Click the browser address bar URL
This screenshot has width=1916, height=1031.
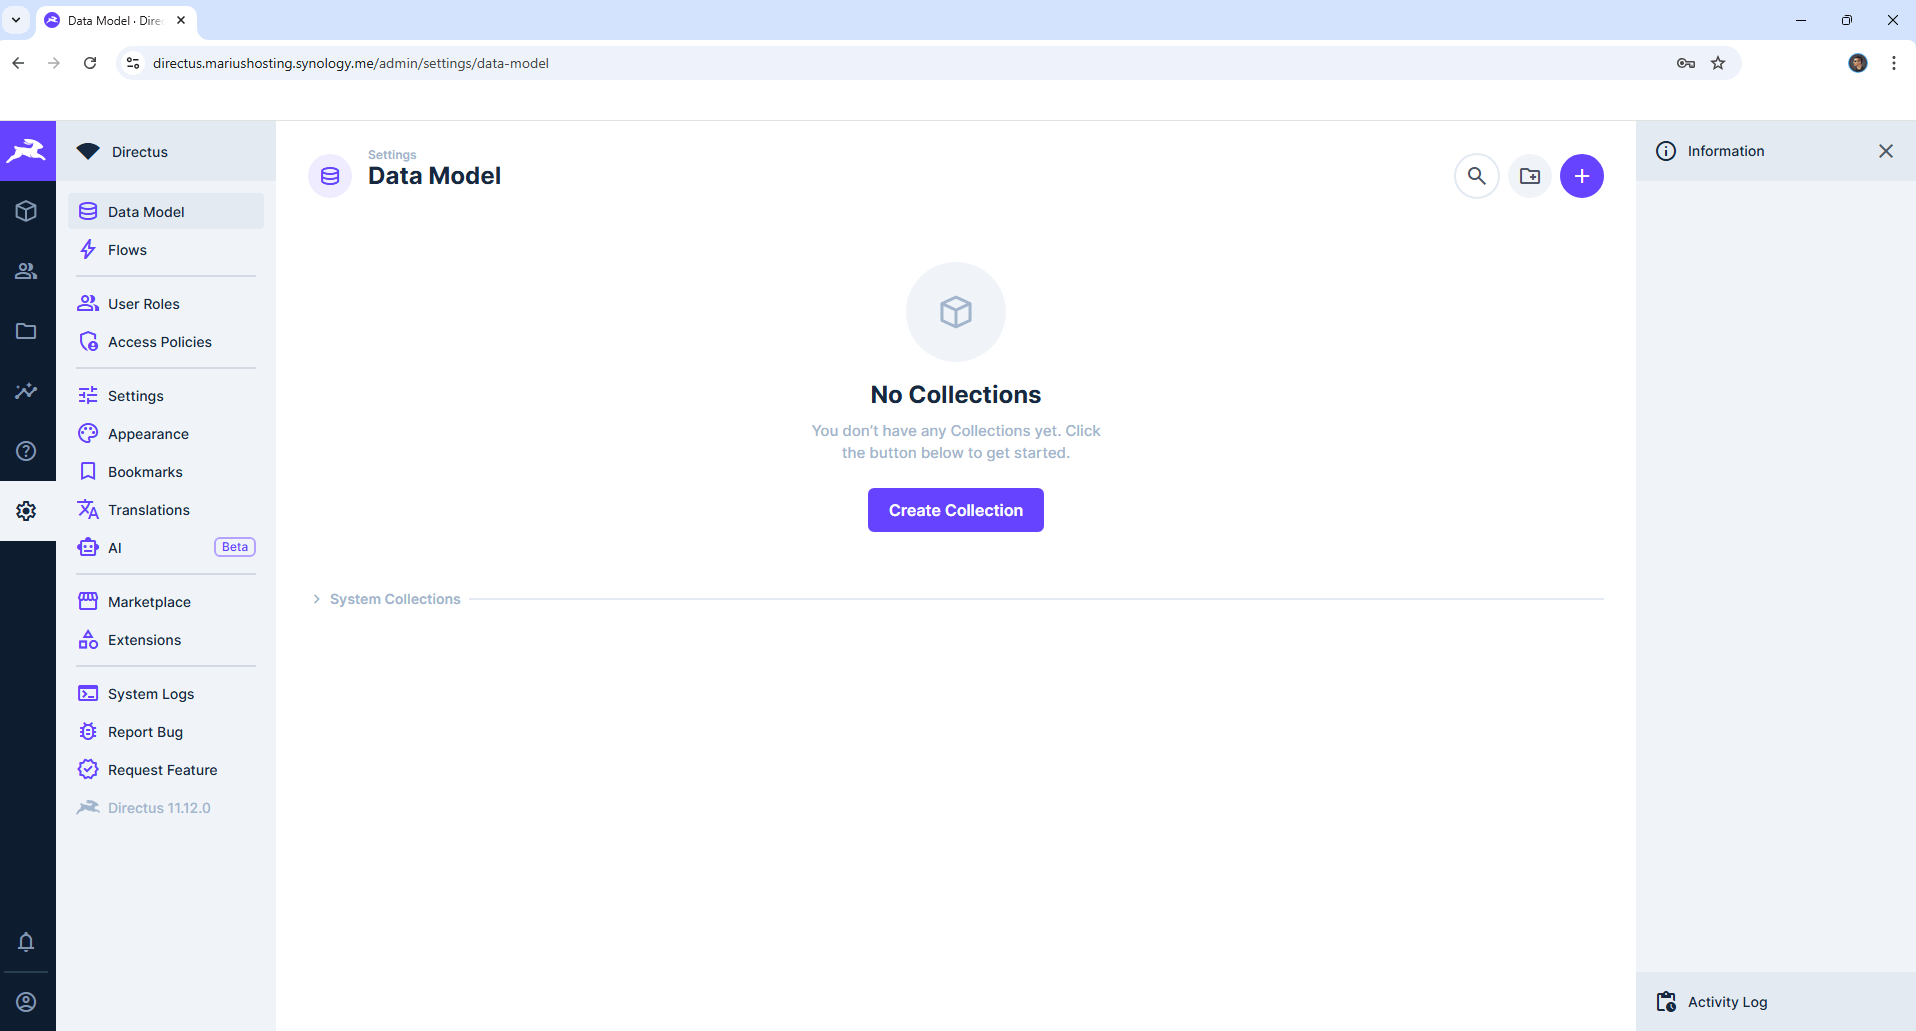(350, 63)
